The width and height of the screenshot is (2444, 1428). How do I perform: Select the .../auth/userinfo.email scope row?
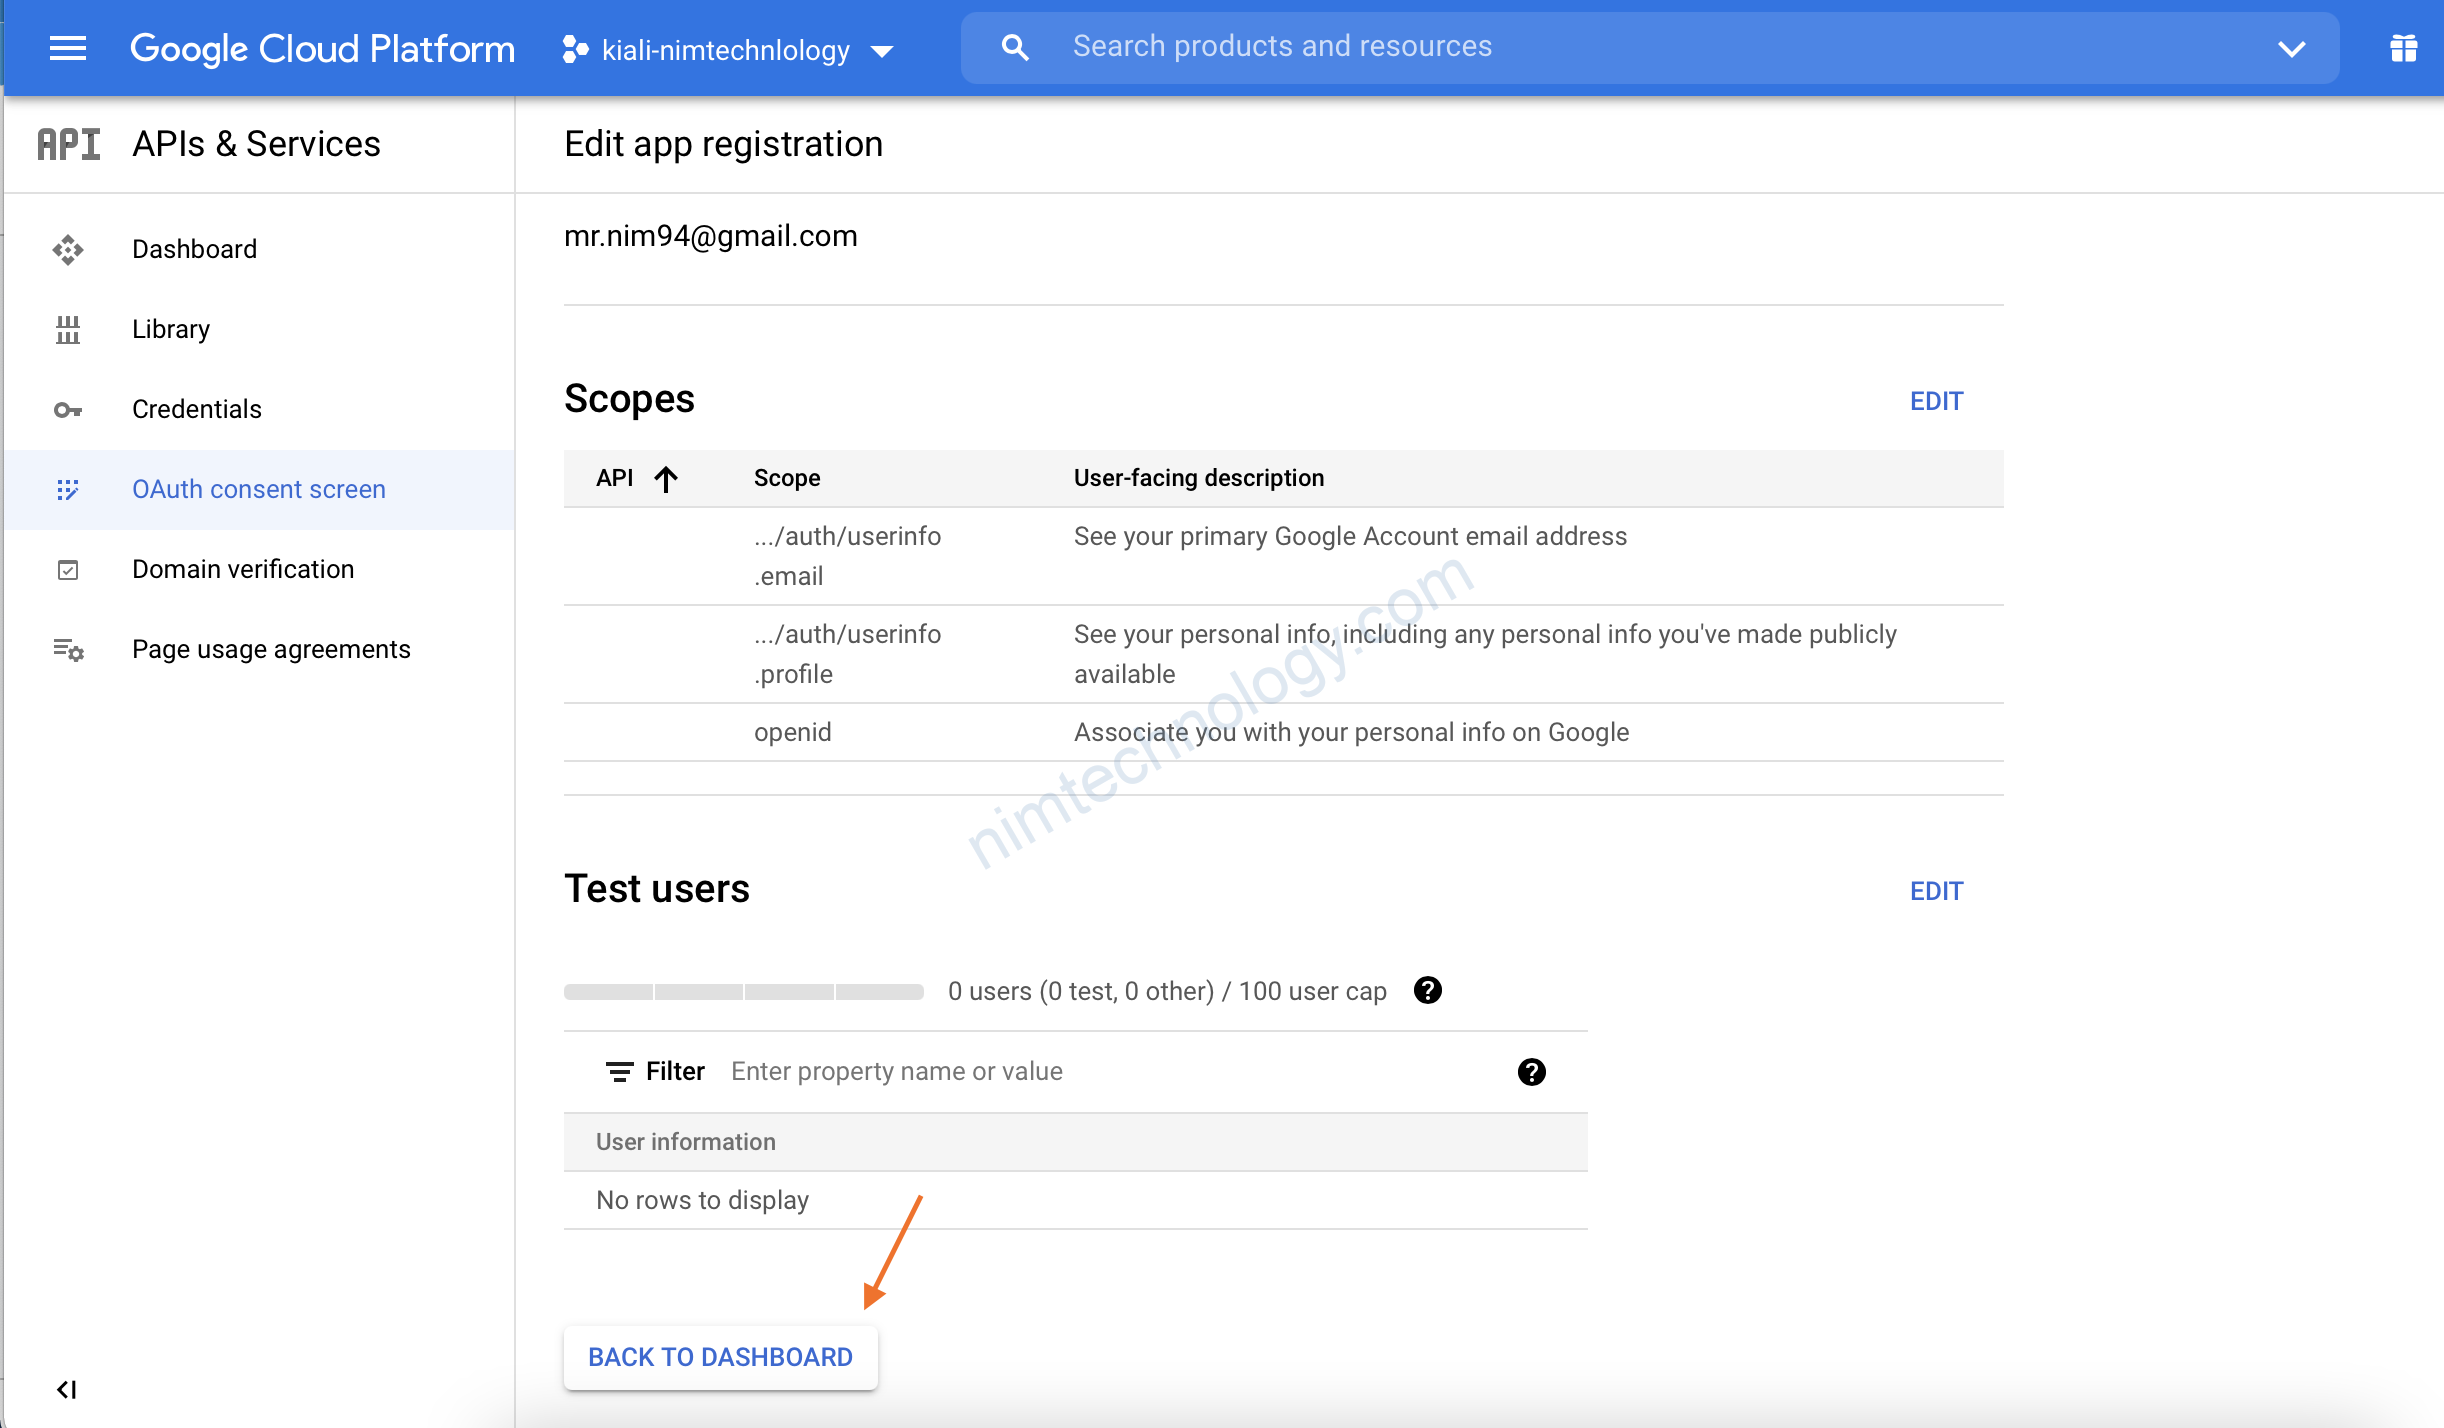(1283, 556)
